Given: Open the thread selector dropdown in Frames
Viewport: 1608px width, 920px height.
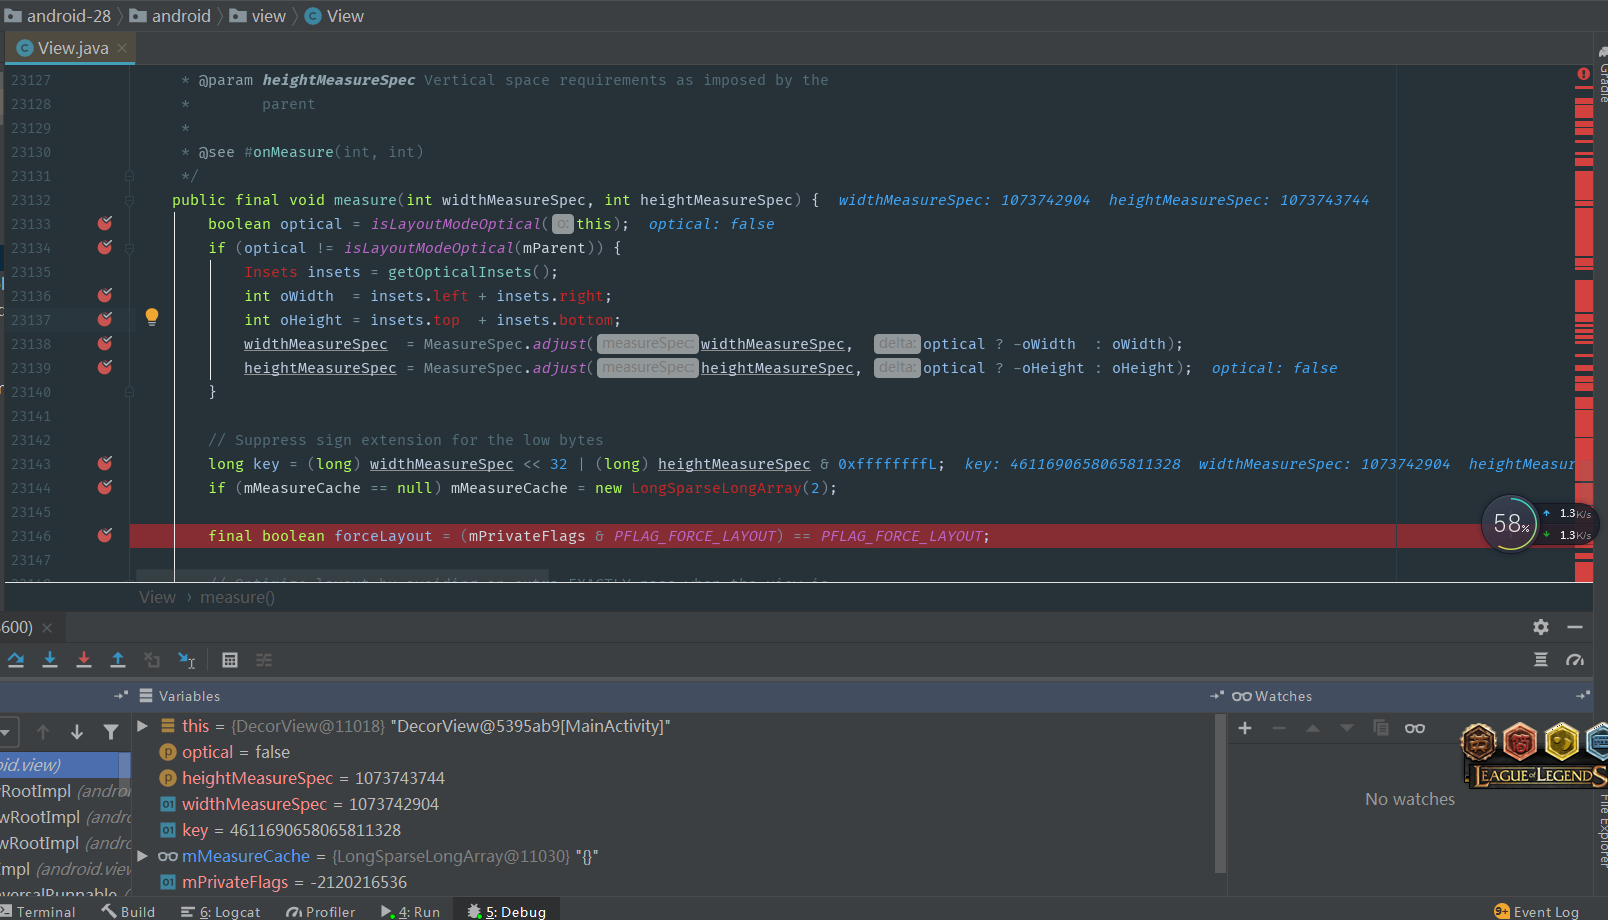Looking at the screenshot, I should (5, 732).
